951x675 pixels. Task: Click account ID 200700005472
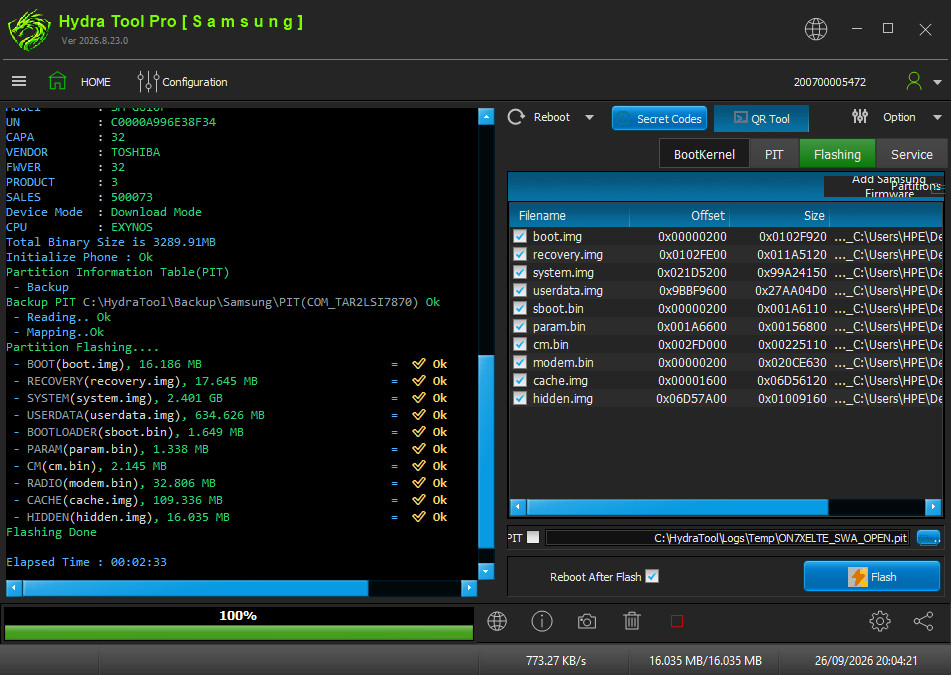[829, 82]
